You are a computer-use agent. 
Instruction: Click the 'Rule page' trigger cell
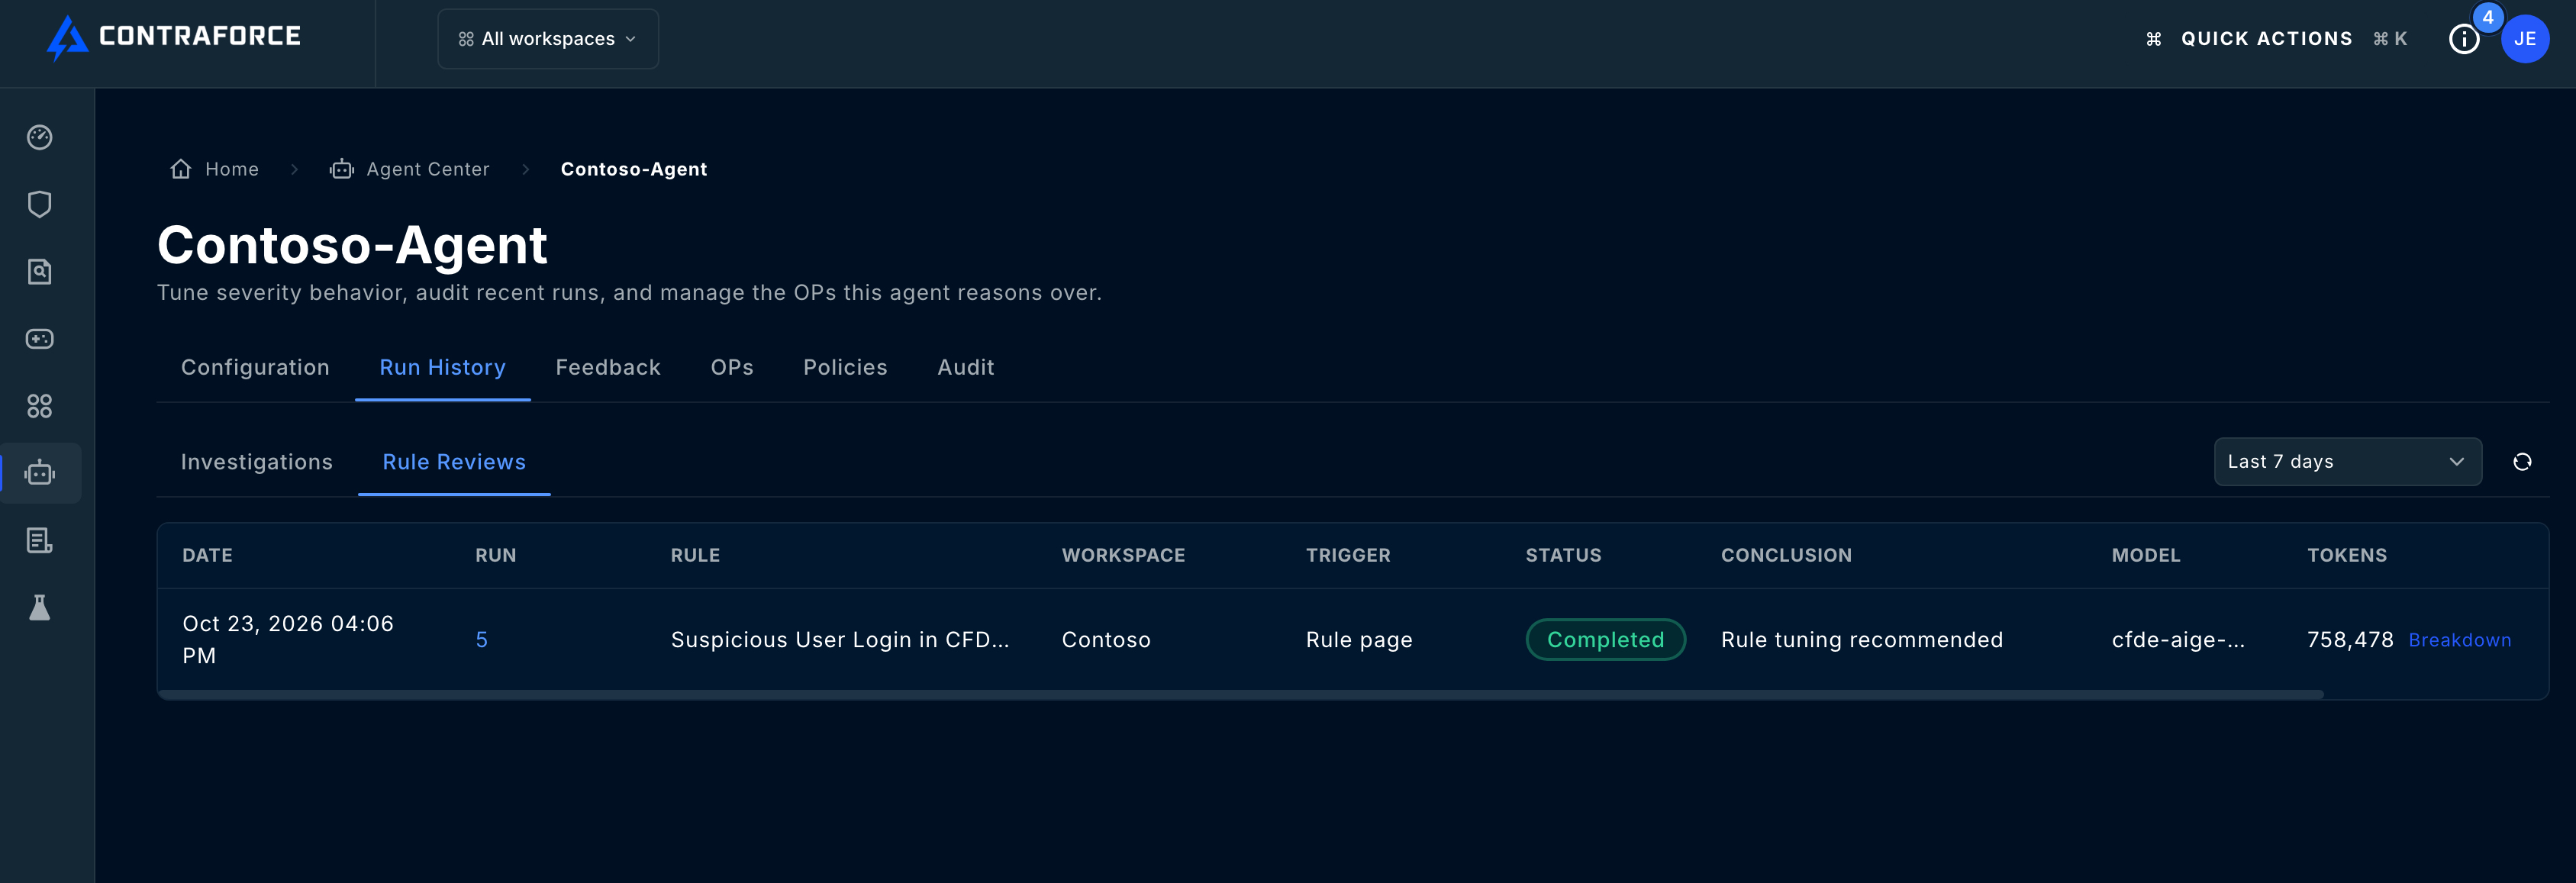click(x=1359, y=640)
